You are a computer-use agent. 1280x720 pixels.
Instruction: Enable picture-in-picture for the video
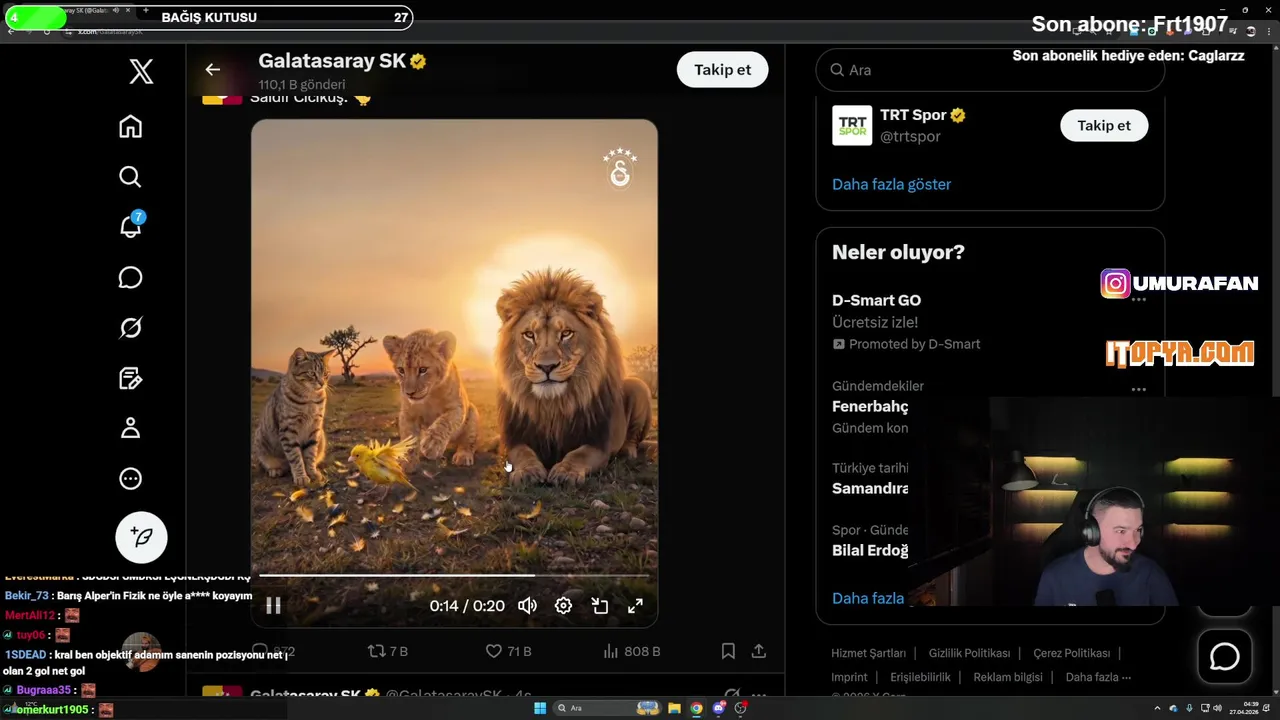pyautogui.click(x=599, y=605)
